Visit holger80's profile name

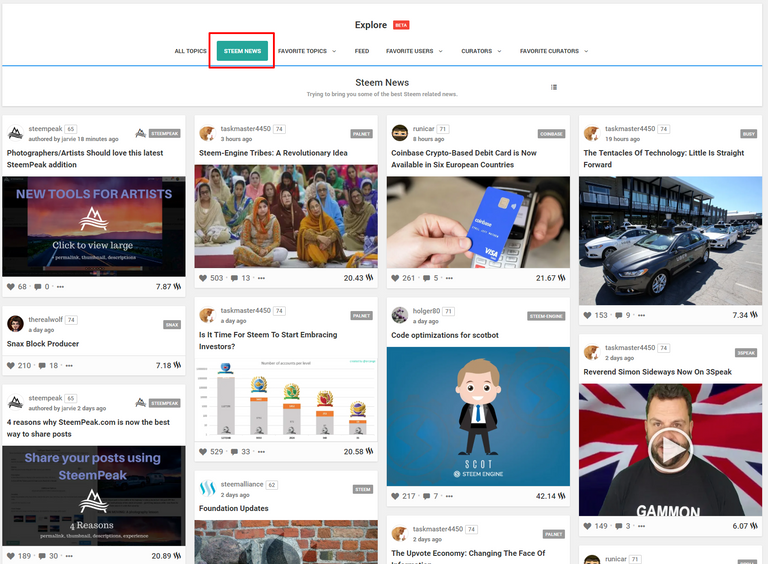(x=426, y=310)
